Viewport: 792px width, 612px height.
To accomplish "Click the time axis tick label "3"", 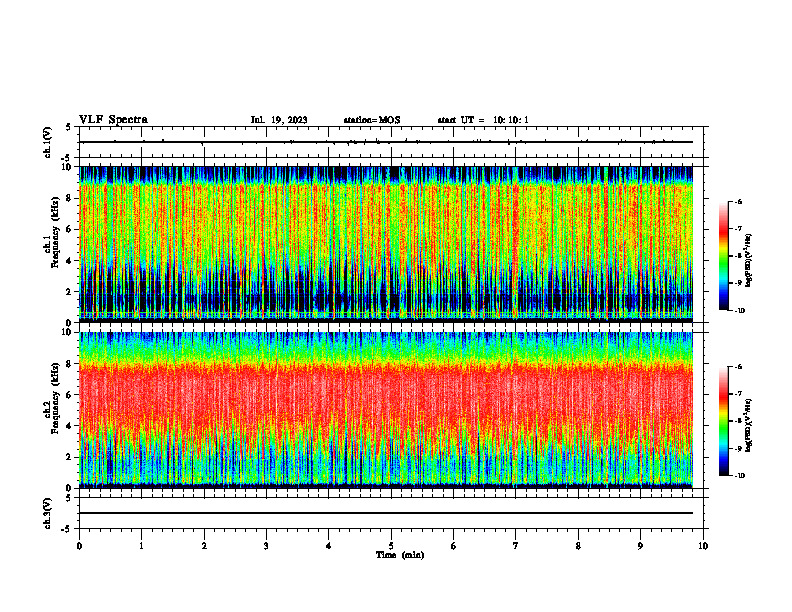I will [266, 546].
